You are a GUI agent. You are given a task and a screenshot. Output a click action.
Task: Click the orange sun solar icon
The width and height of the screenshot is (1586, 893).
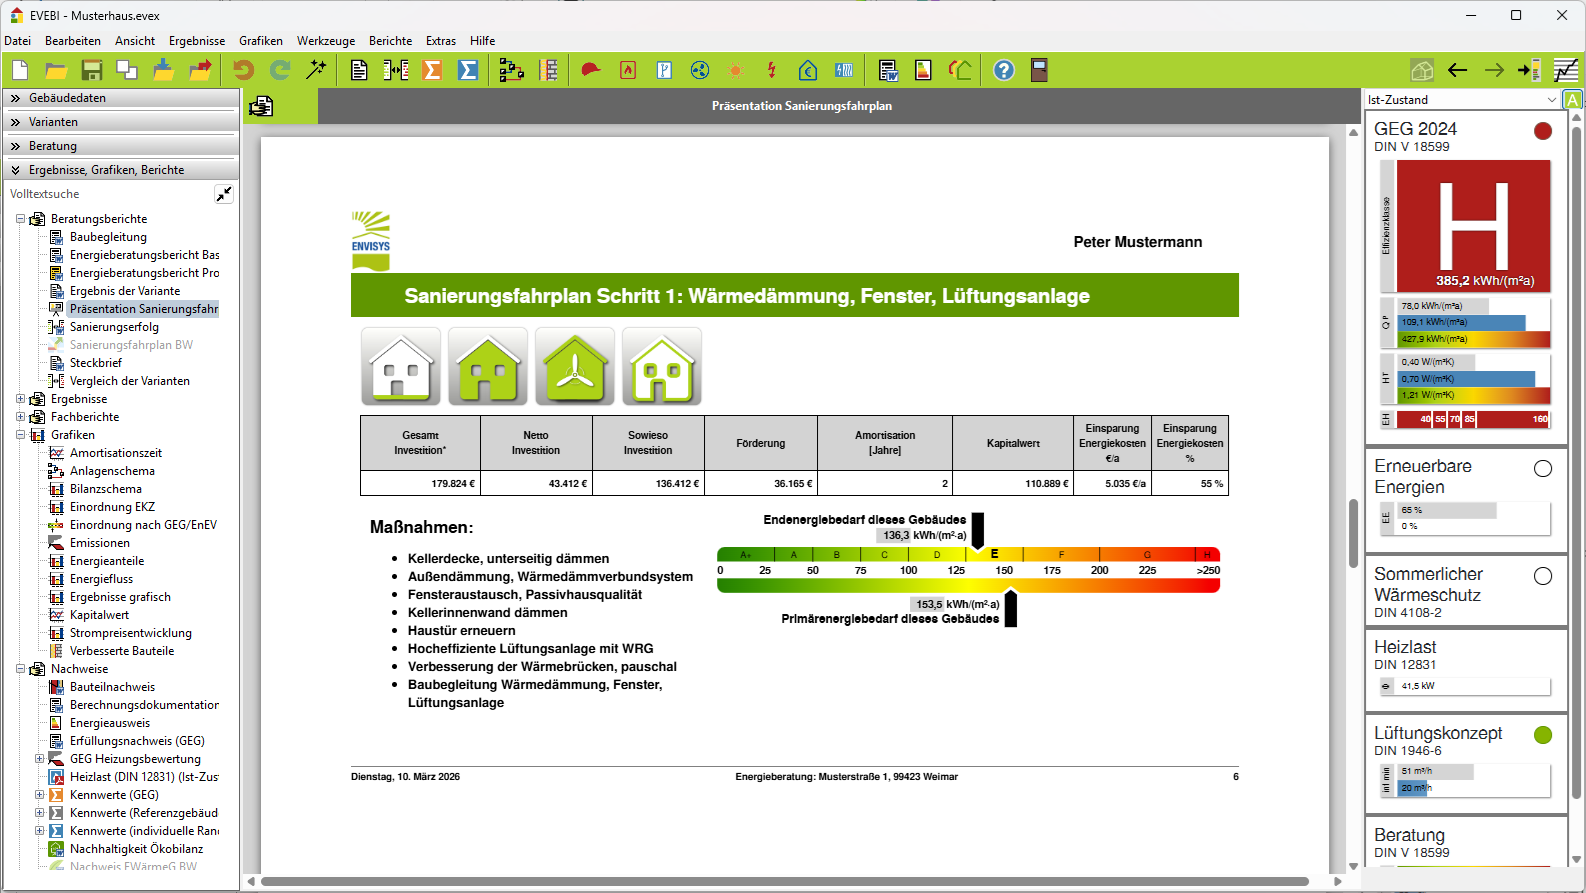pyautogui.click(x=736, y=70)
